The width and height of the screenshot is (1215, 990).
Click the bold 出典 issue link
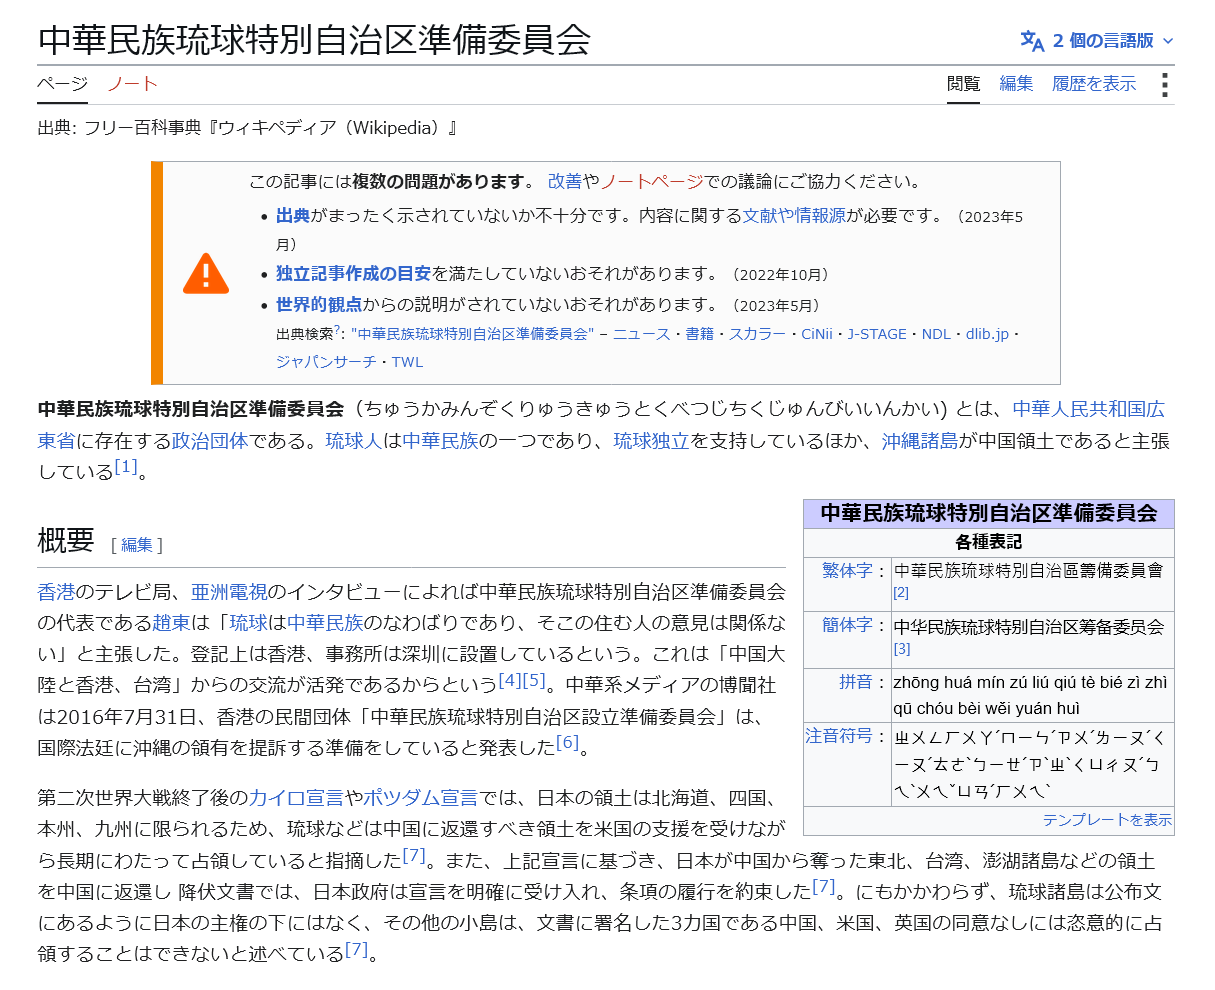pos(293,216)
